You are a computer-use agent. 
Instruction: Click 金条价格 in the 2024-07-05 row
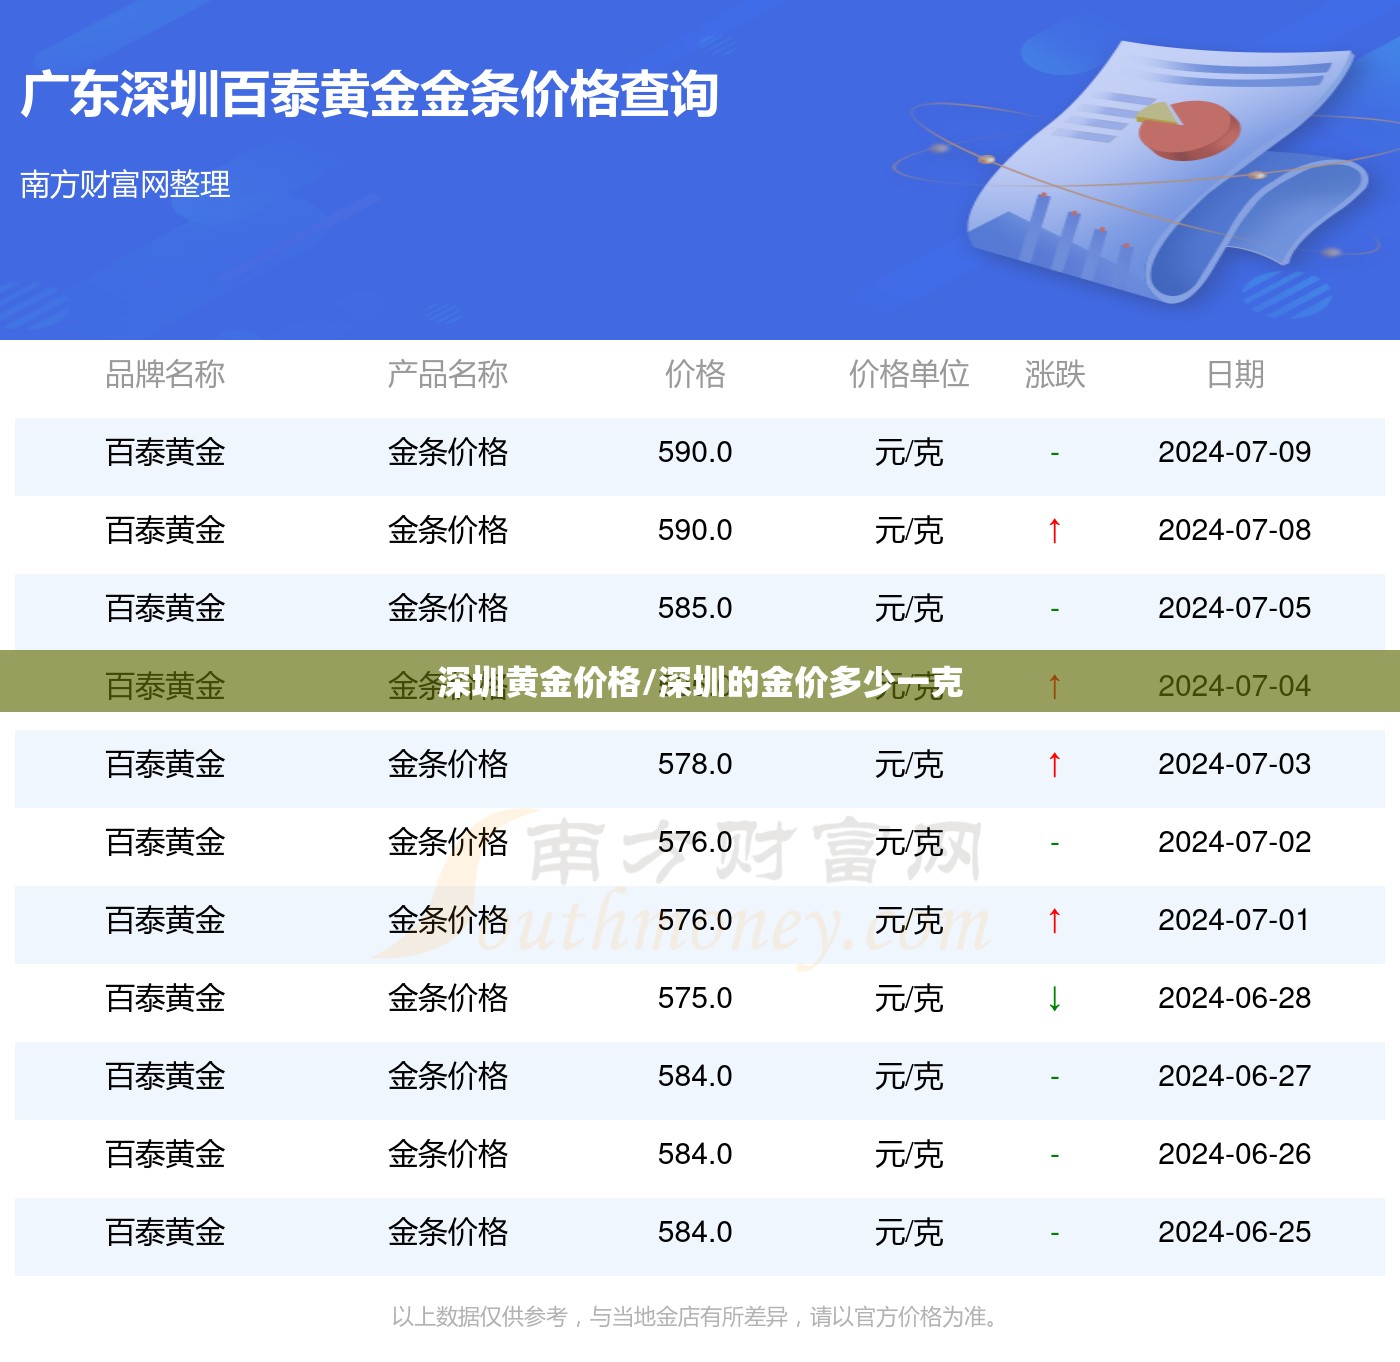coord(447,608)
